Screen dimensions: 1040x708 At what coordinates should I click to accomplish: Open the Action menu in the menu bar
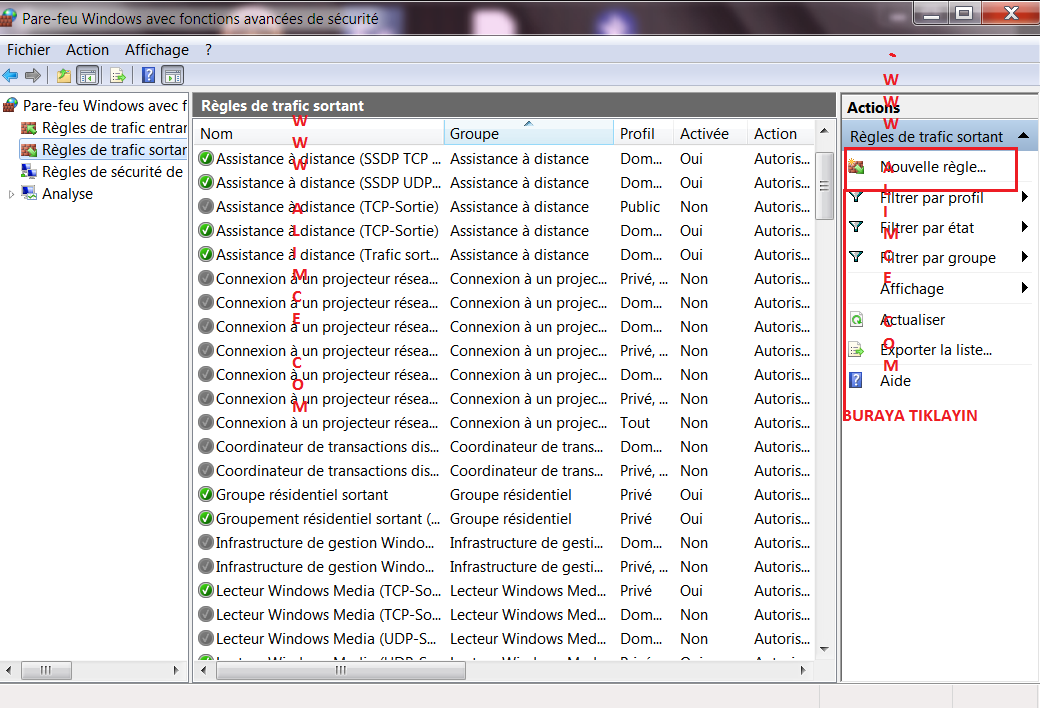point(88,50)
